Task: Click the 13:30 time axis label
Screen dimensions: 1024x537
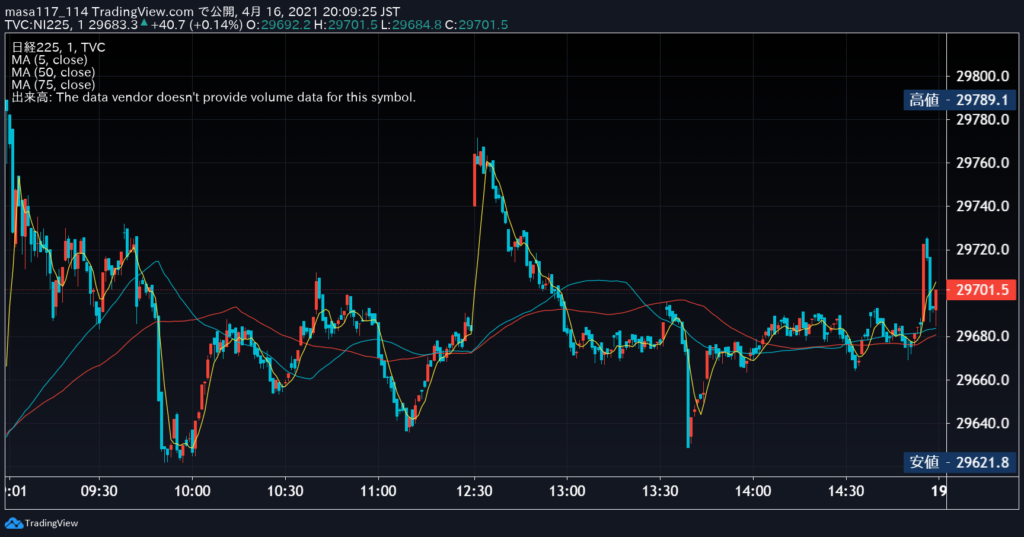Action: click(660, 491)
